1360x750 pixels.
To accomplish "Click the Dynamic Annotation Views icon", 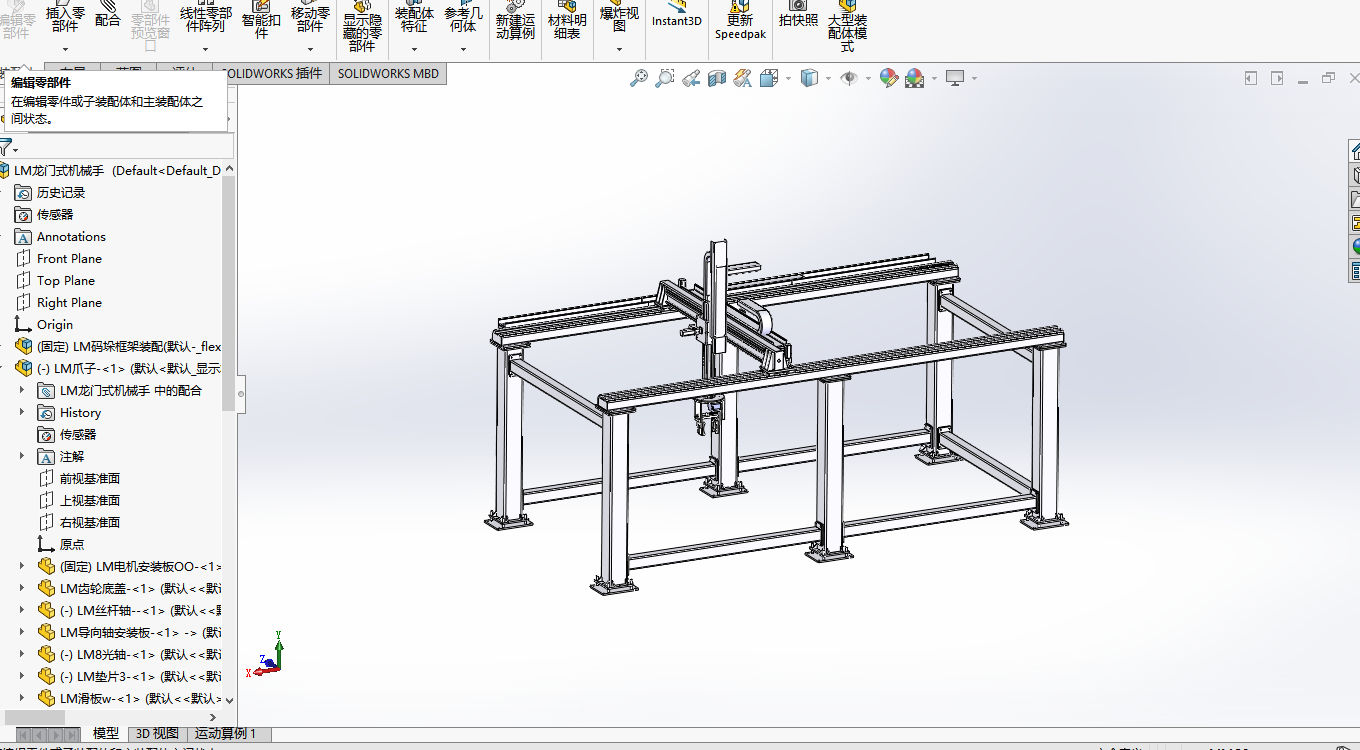I will tap(743, 78).
